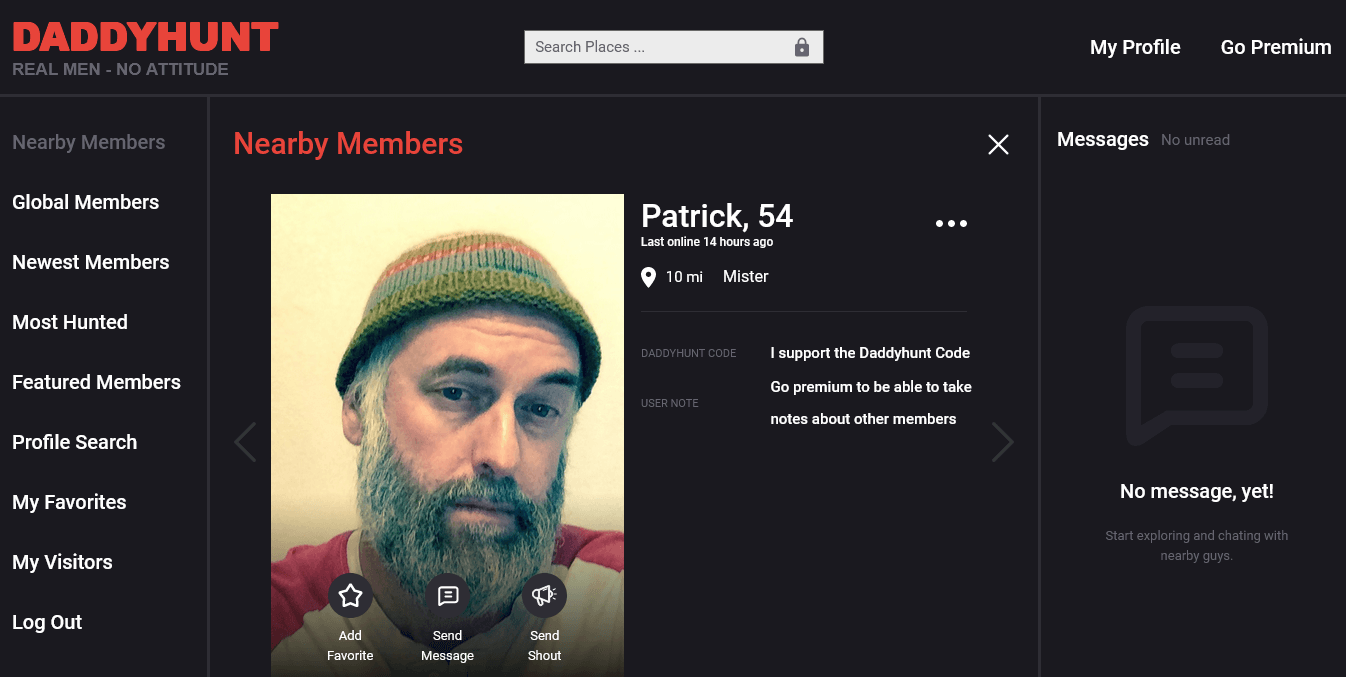
Task: Open Global Members in the sidebar
Action: [86, 202]
